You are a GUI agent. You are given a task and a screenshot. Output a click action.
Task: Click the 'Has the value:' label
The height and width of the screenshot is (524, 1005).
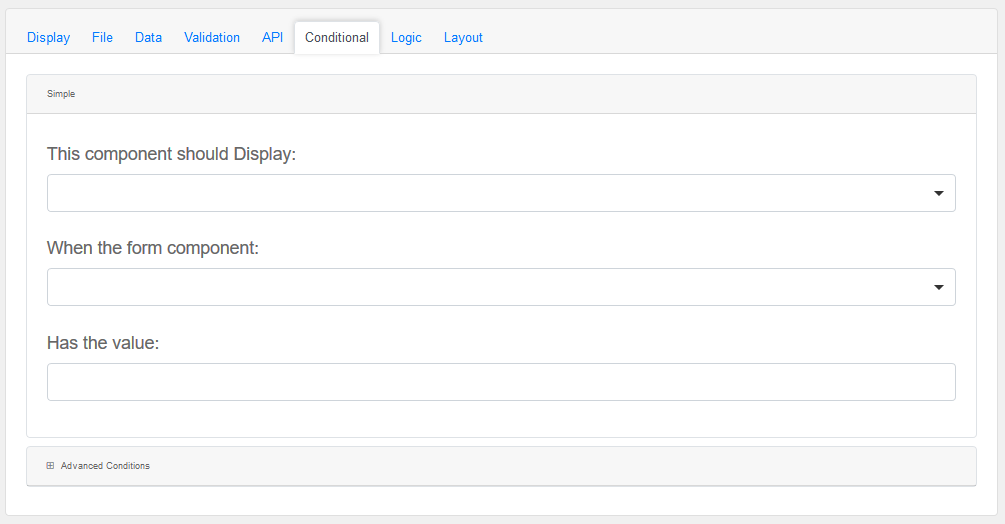[103, 343]
